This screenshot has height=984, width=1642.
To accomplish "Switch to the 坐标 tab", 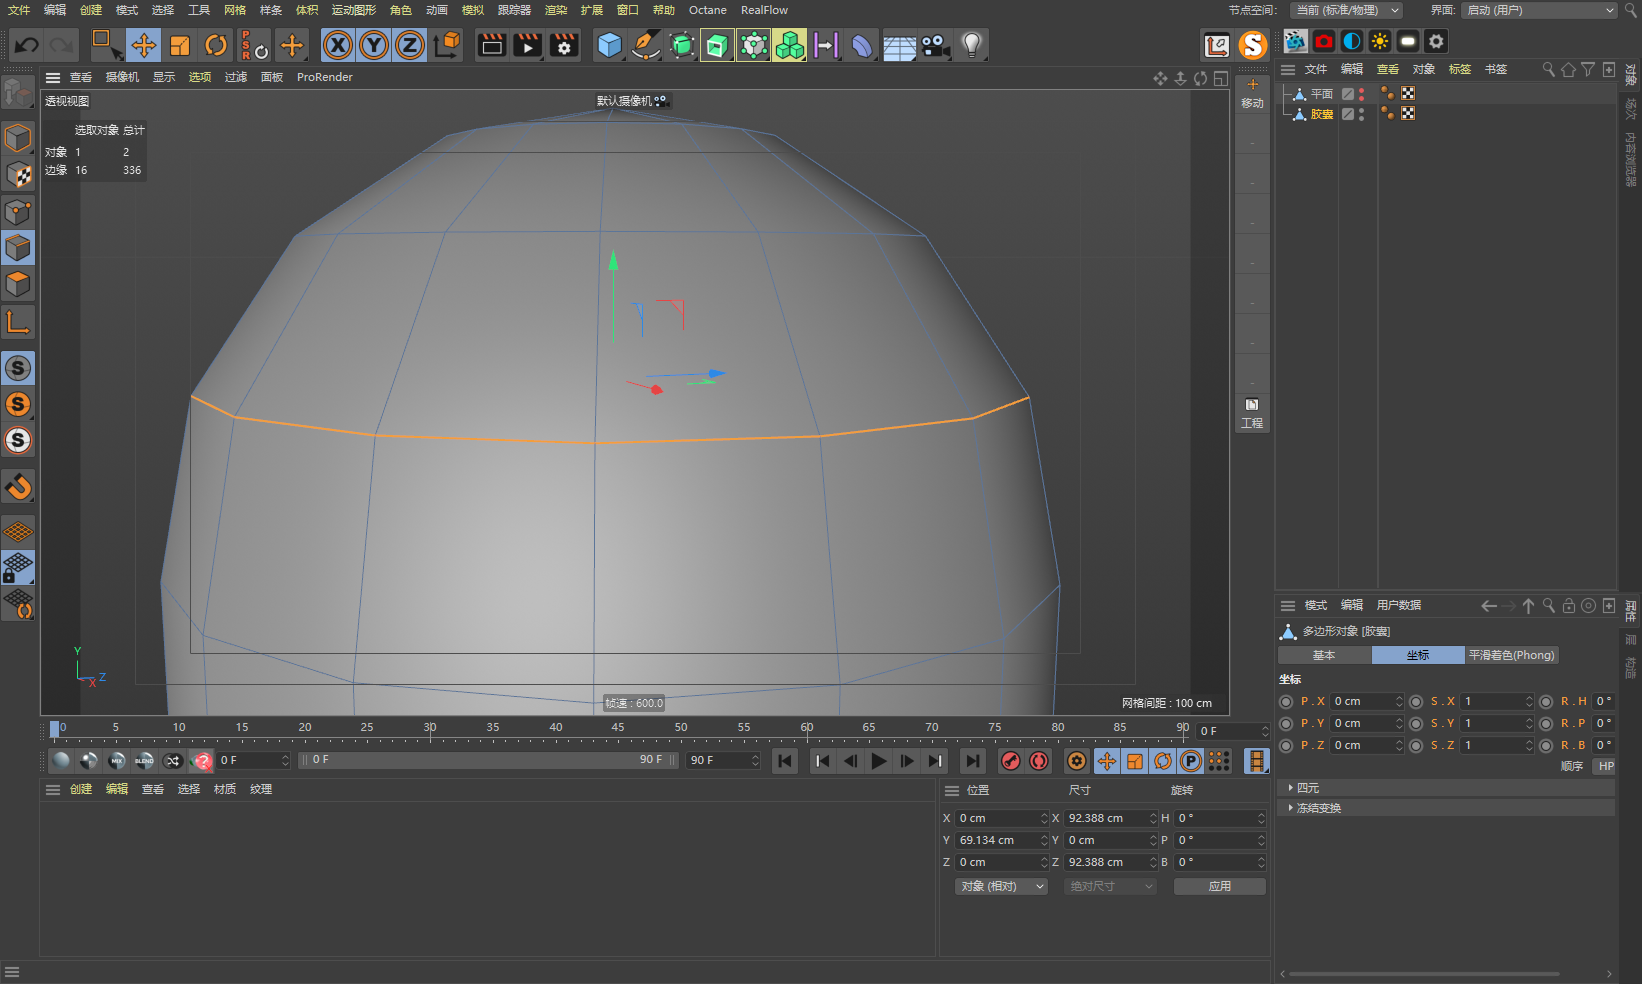I will [x=1418, y=656].
